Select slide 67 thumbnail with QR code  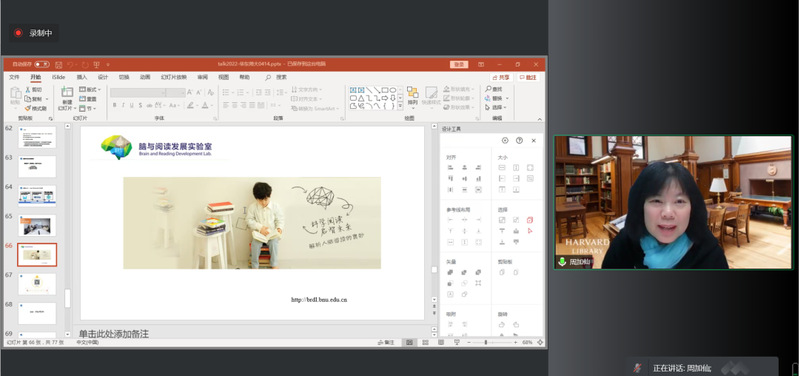(37, 284)
